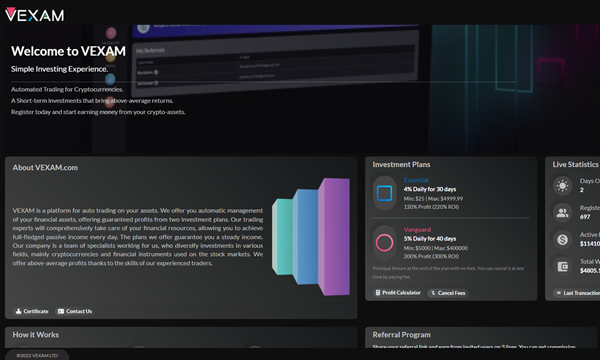Click the 'How it Works' heading
The height and width of the screenshot is (360, 600).
pyautogui.click(x=36, y=335)
